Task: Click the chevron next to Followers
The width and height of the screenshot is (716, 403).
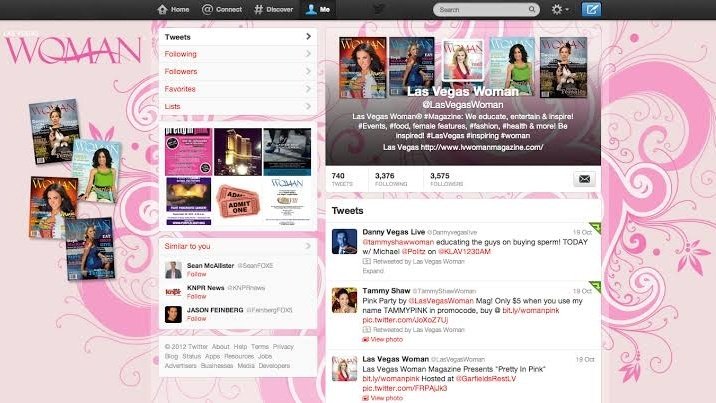Action: pyautogui.click(x=308, y=71)
